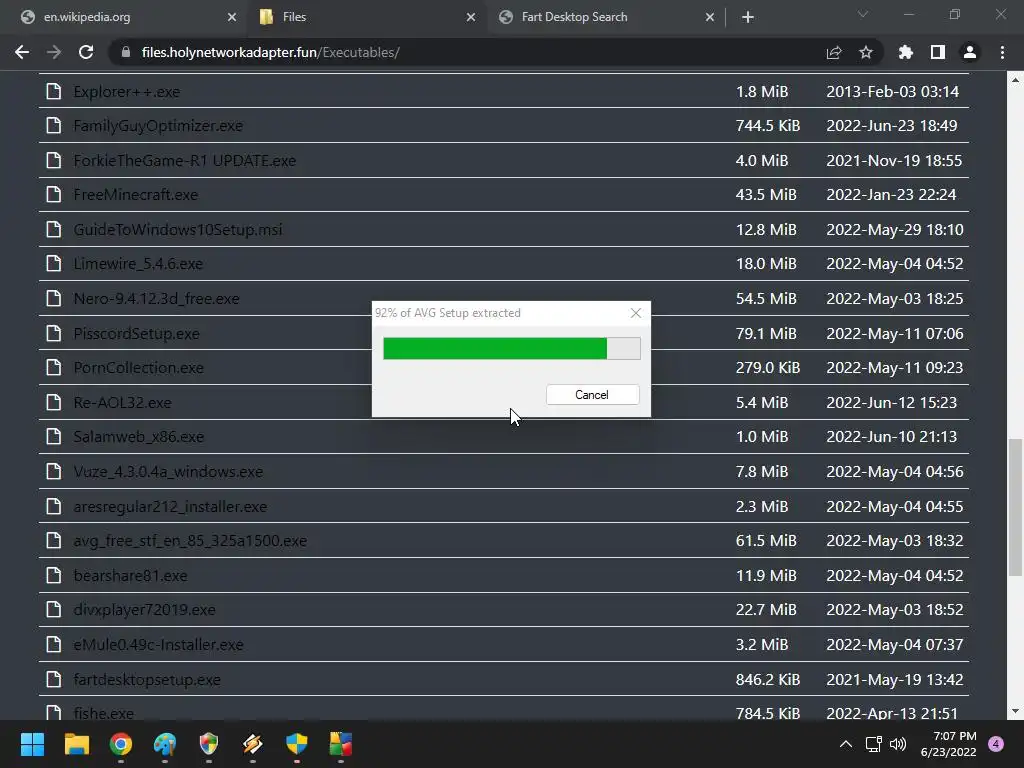The height and width of the screenshot is (768, 1024).
Task: Toggle the browser side panel
Action: 938,52
